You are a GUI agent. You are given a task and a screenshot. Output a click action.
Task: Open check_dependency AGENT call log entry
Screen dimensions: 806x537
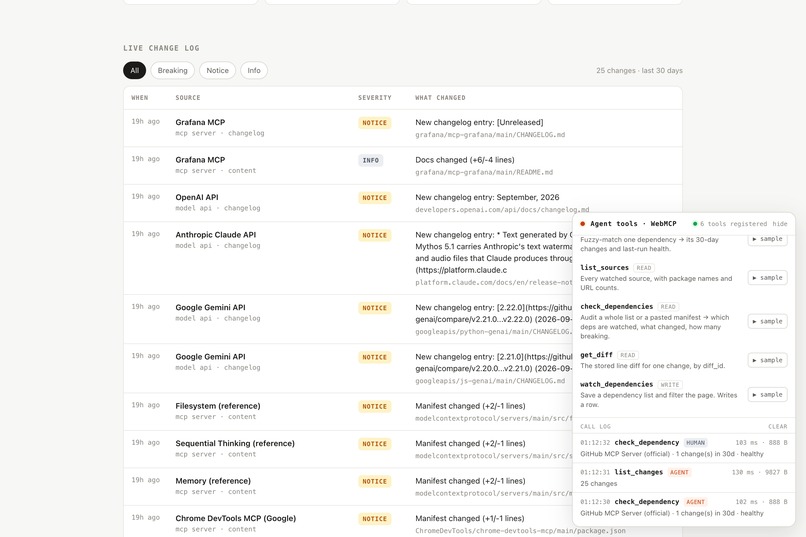684,508
